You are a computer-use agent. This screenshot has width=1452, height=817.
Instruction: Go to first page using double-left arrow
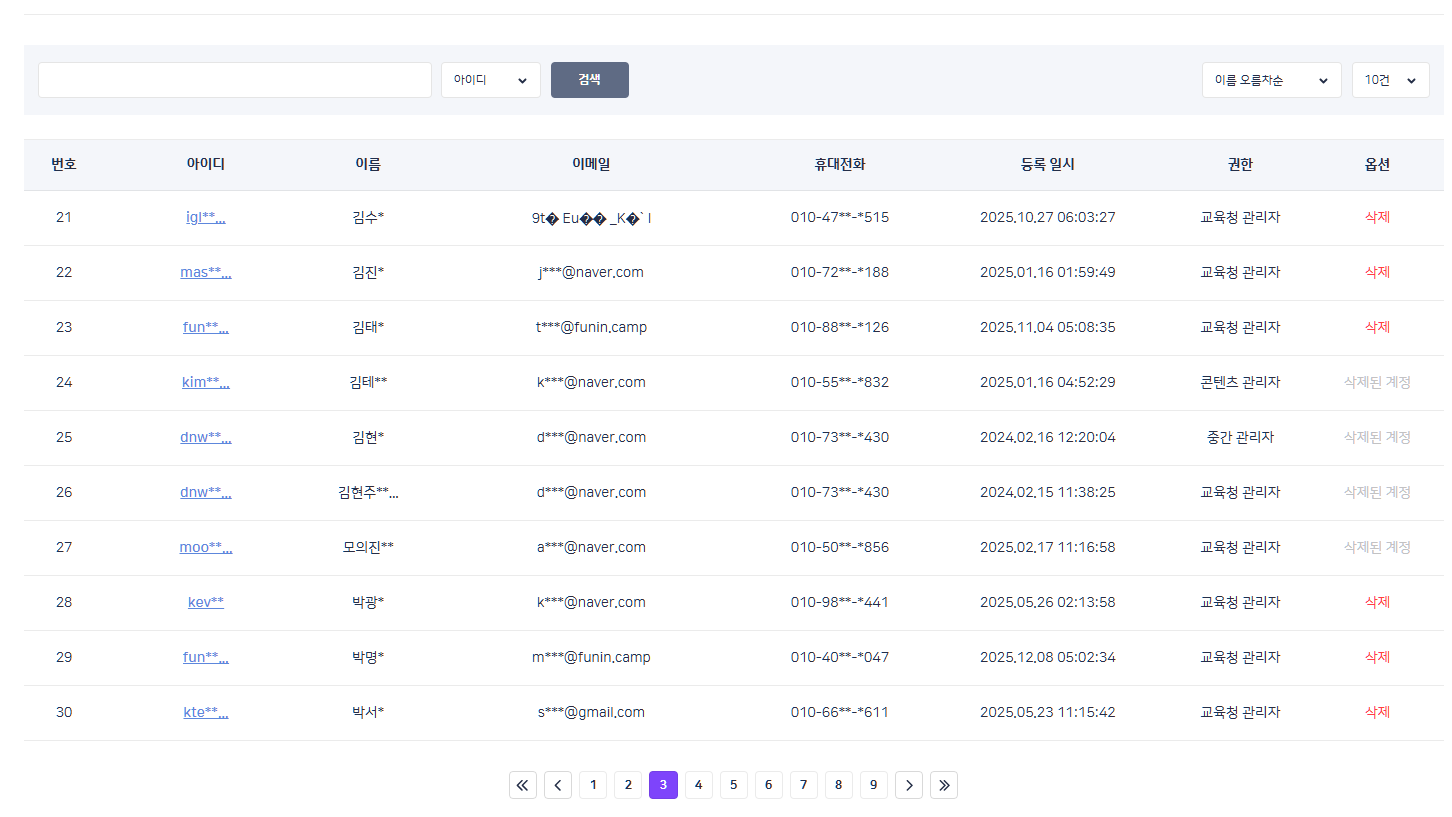pyautogui.click(x=523, y=785)
